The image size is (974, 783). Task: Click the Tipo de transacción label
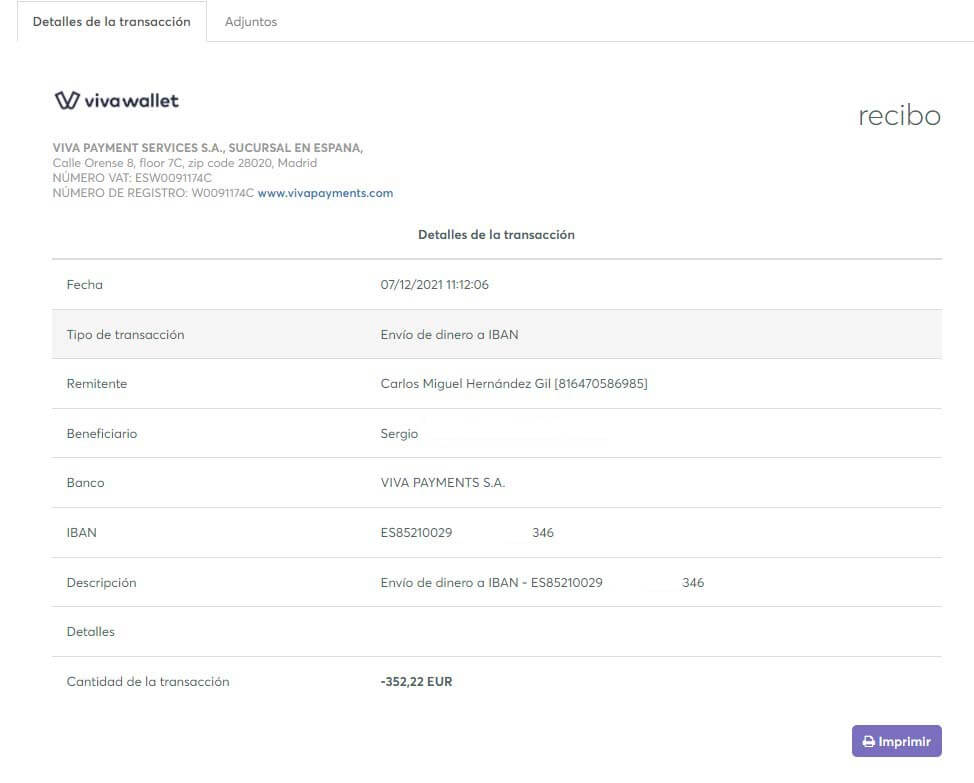[x=125, y=335]
